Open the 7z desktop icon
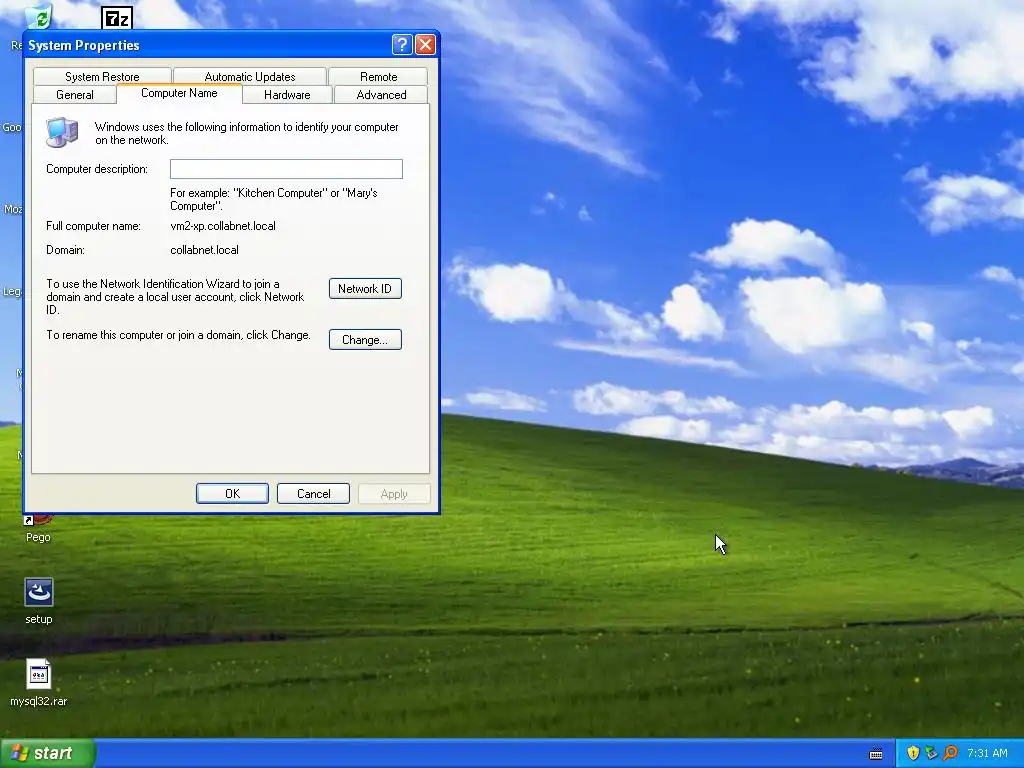 [x=117, y=18]
